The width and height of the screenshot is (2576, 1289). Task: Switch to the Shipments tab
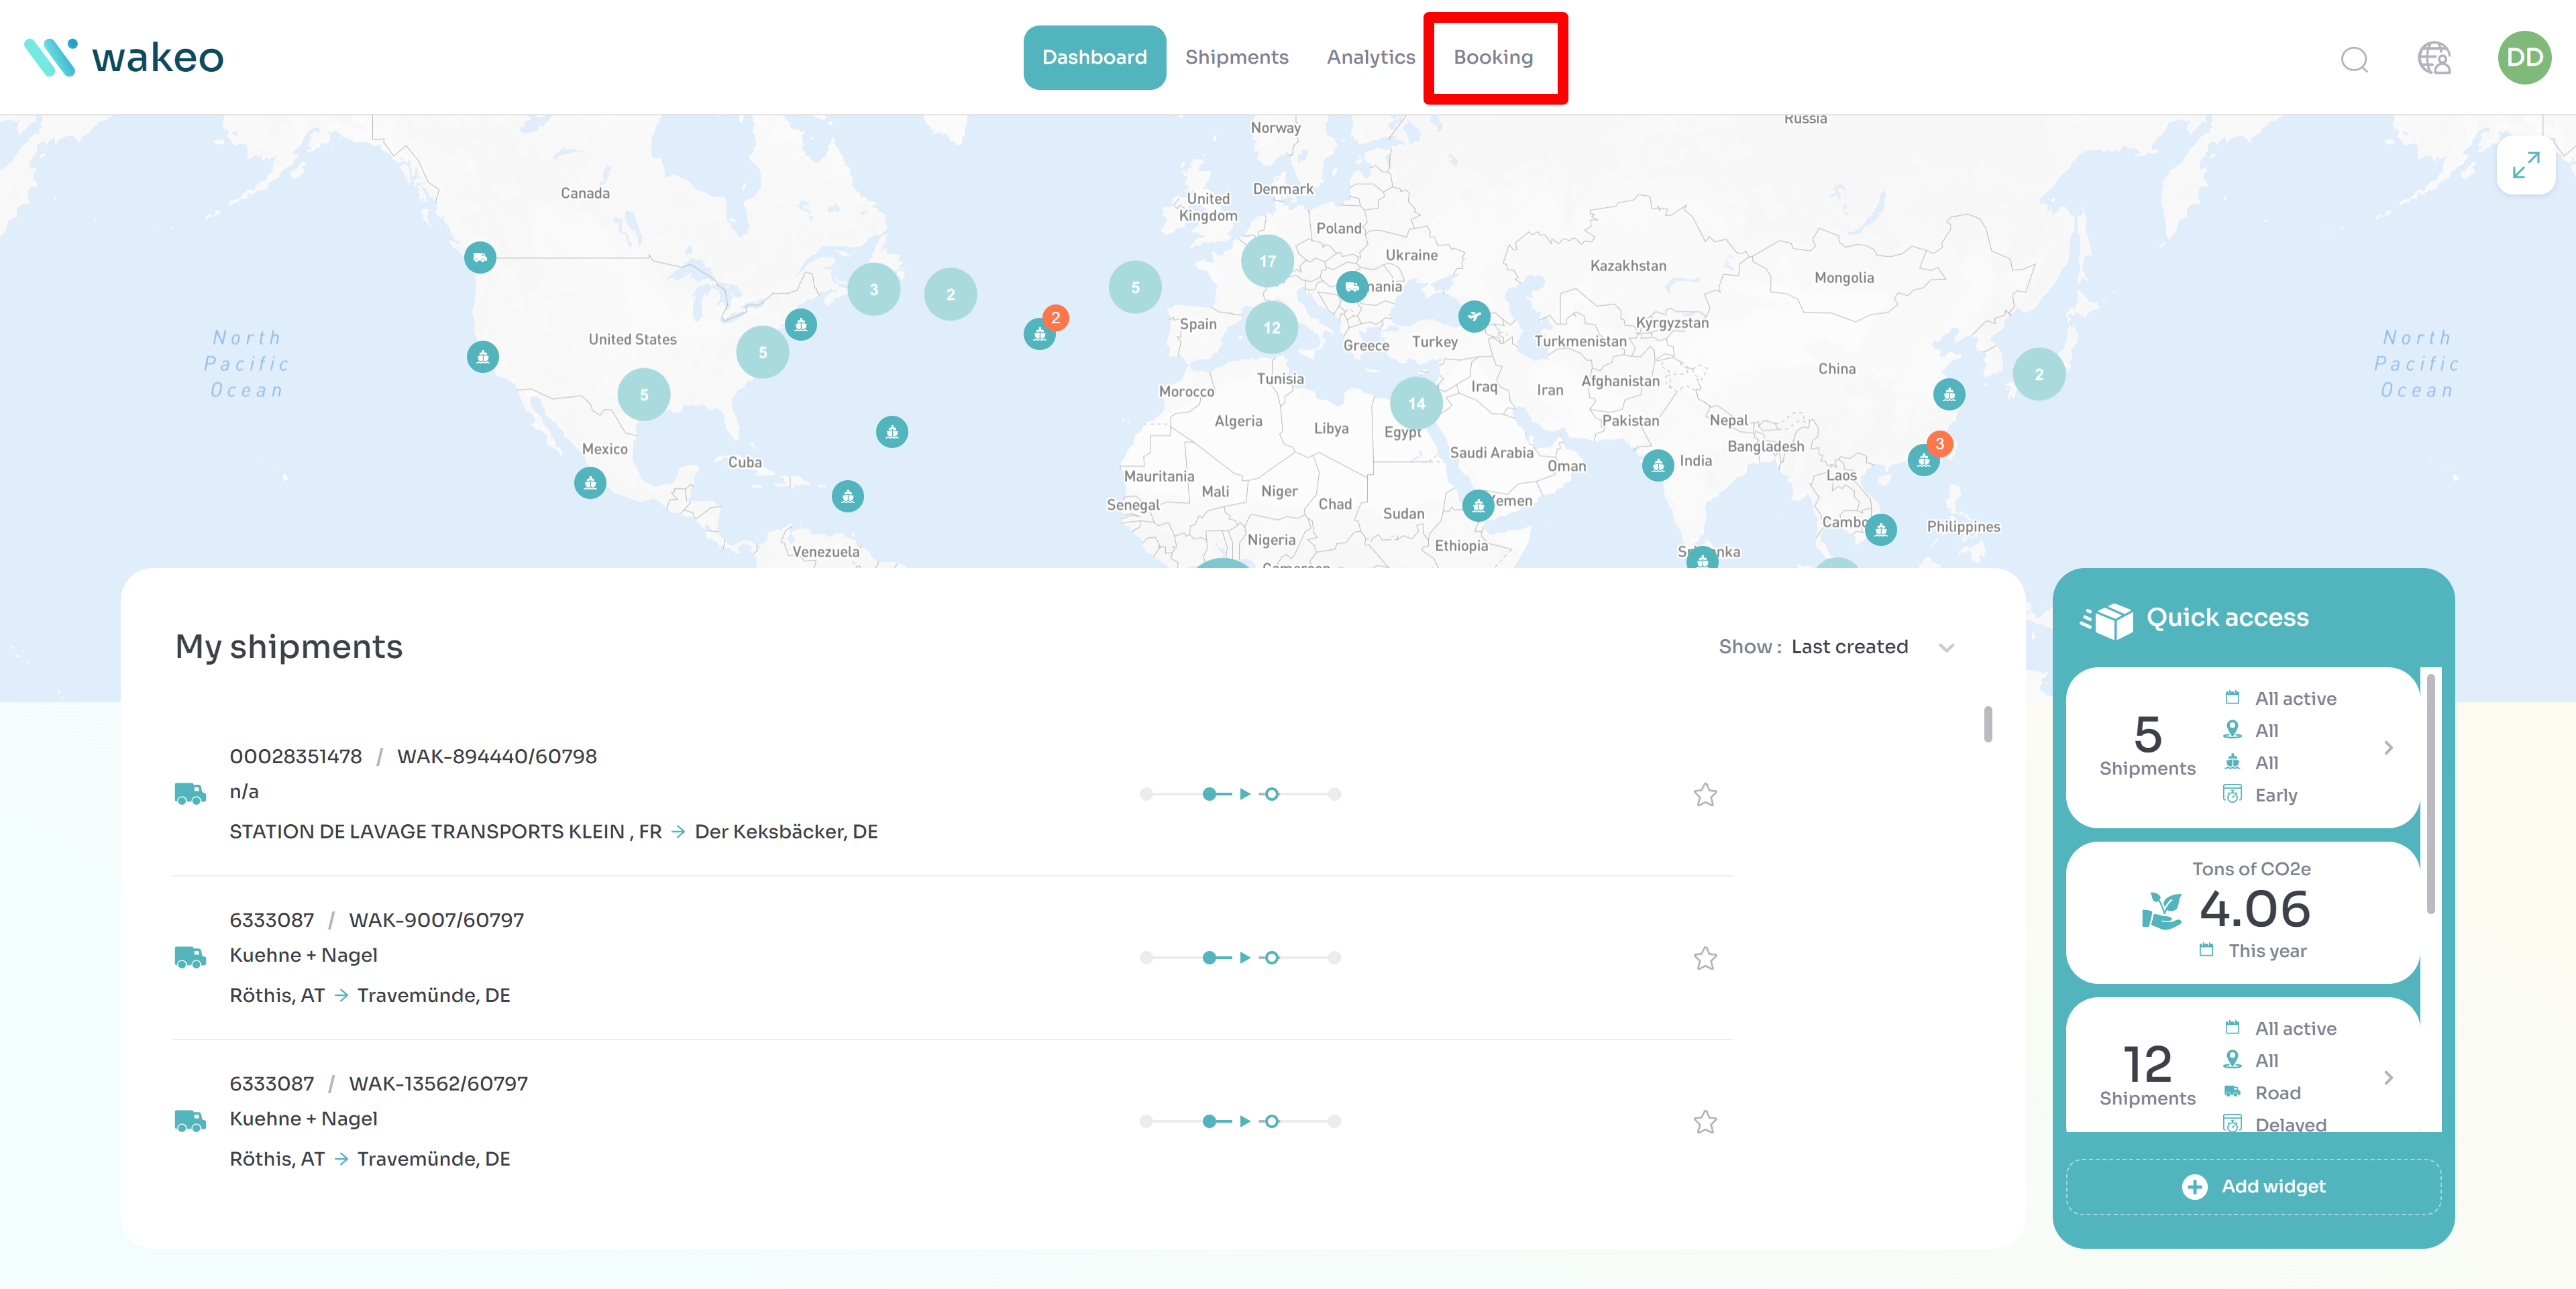1236,57
